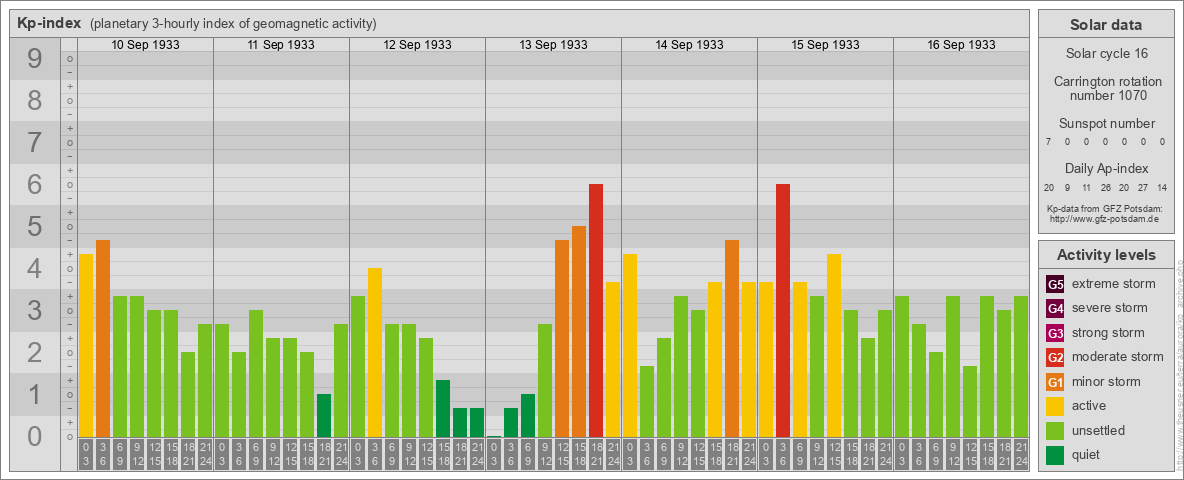Select the G1 minor storm orange swatch
Screen dimensions: 1184x480
point(1055,382)
